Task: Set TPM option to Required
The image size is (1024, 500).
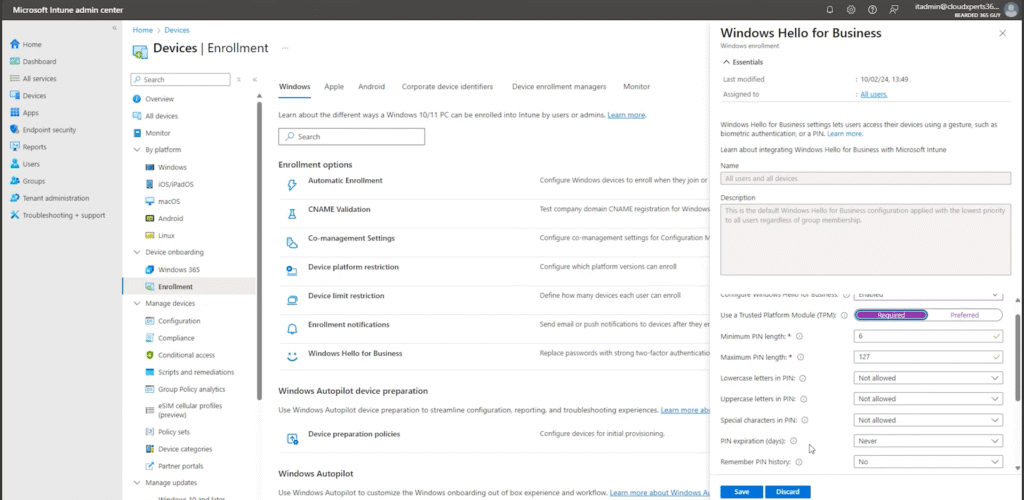Action: pyautogui.click(x=891, y=315)
